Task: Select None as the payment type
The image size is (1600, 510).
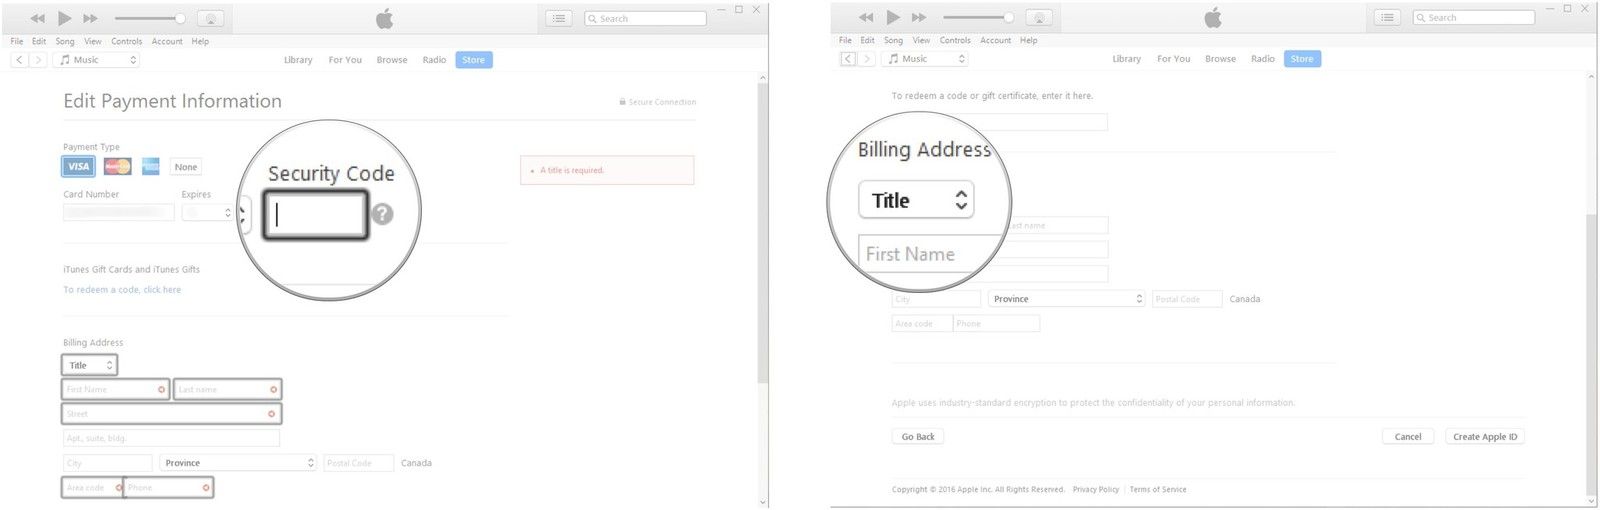Action: [x=186, y=167]
